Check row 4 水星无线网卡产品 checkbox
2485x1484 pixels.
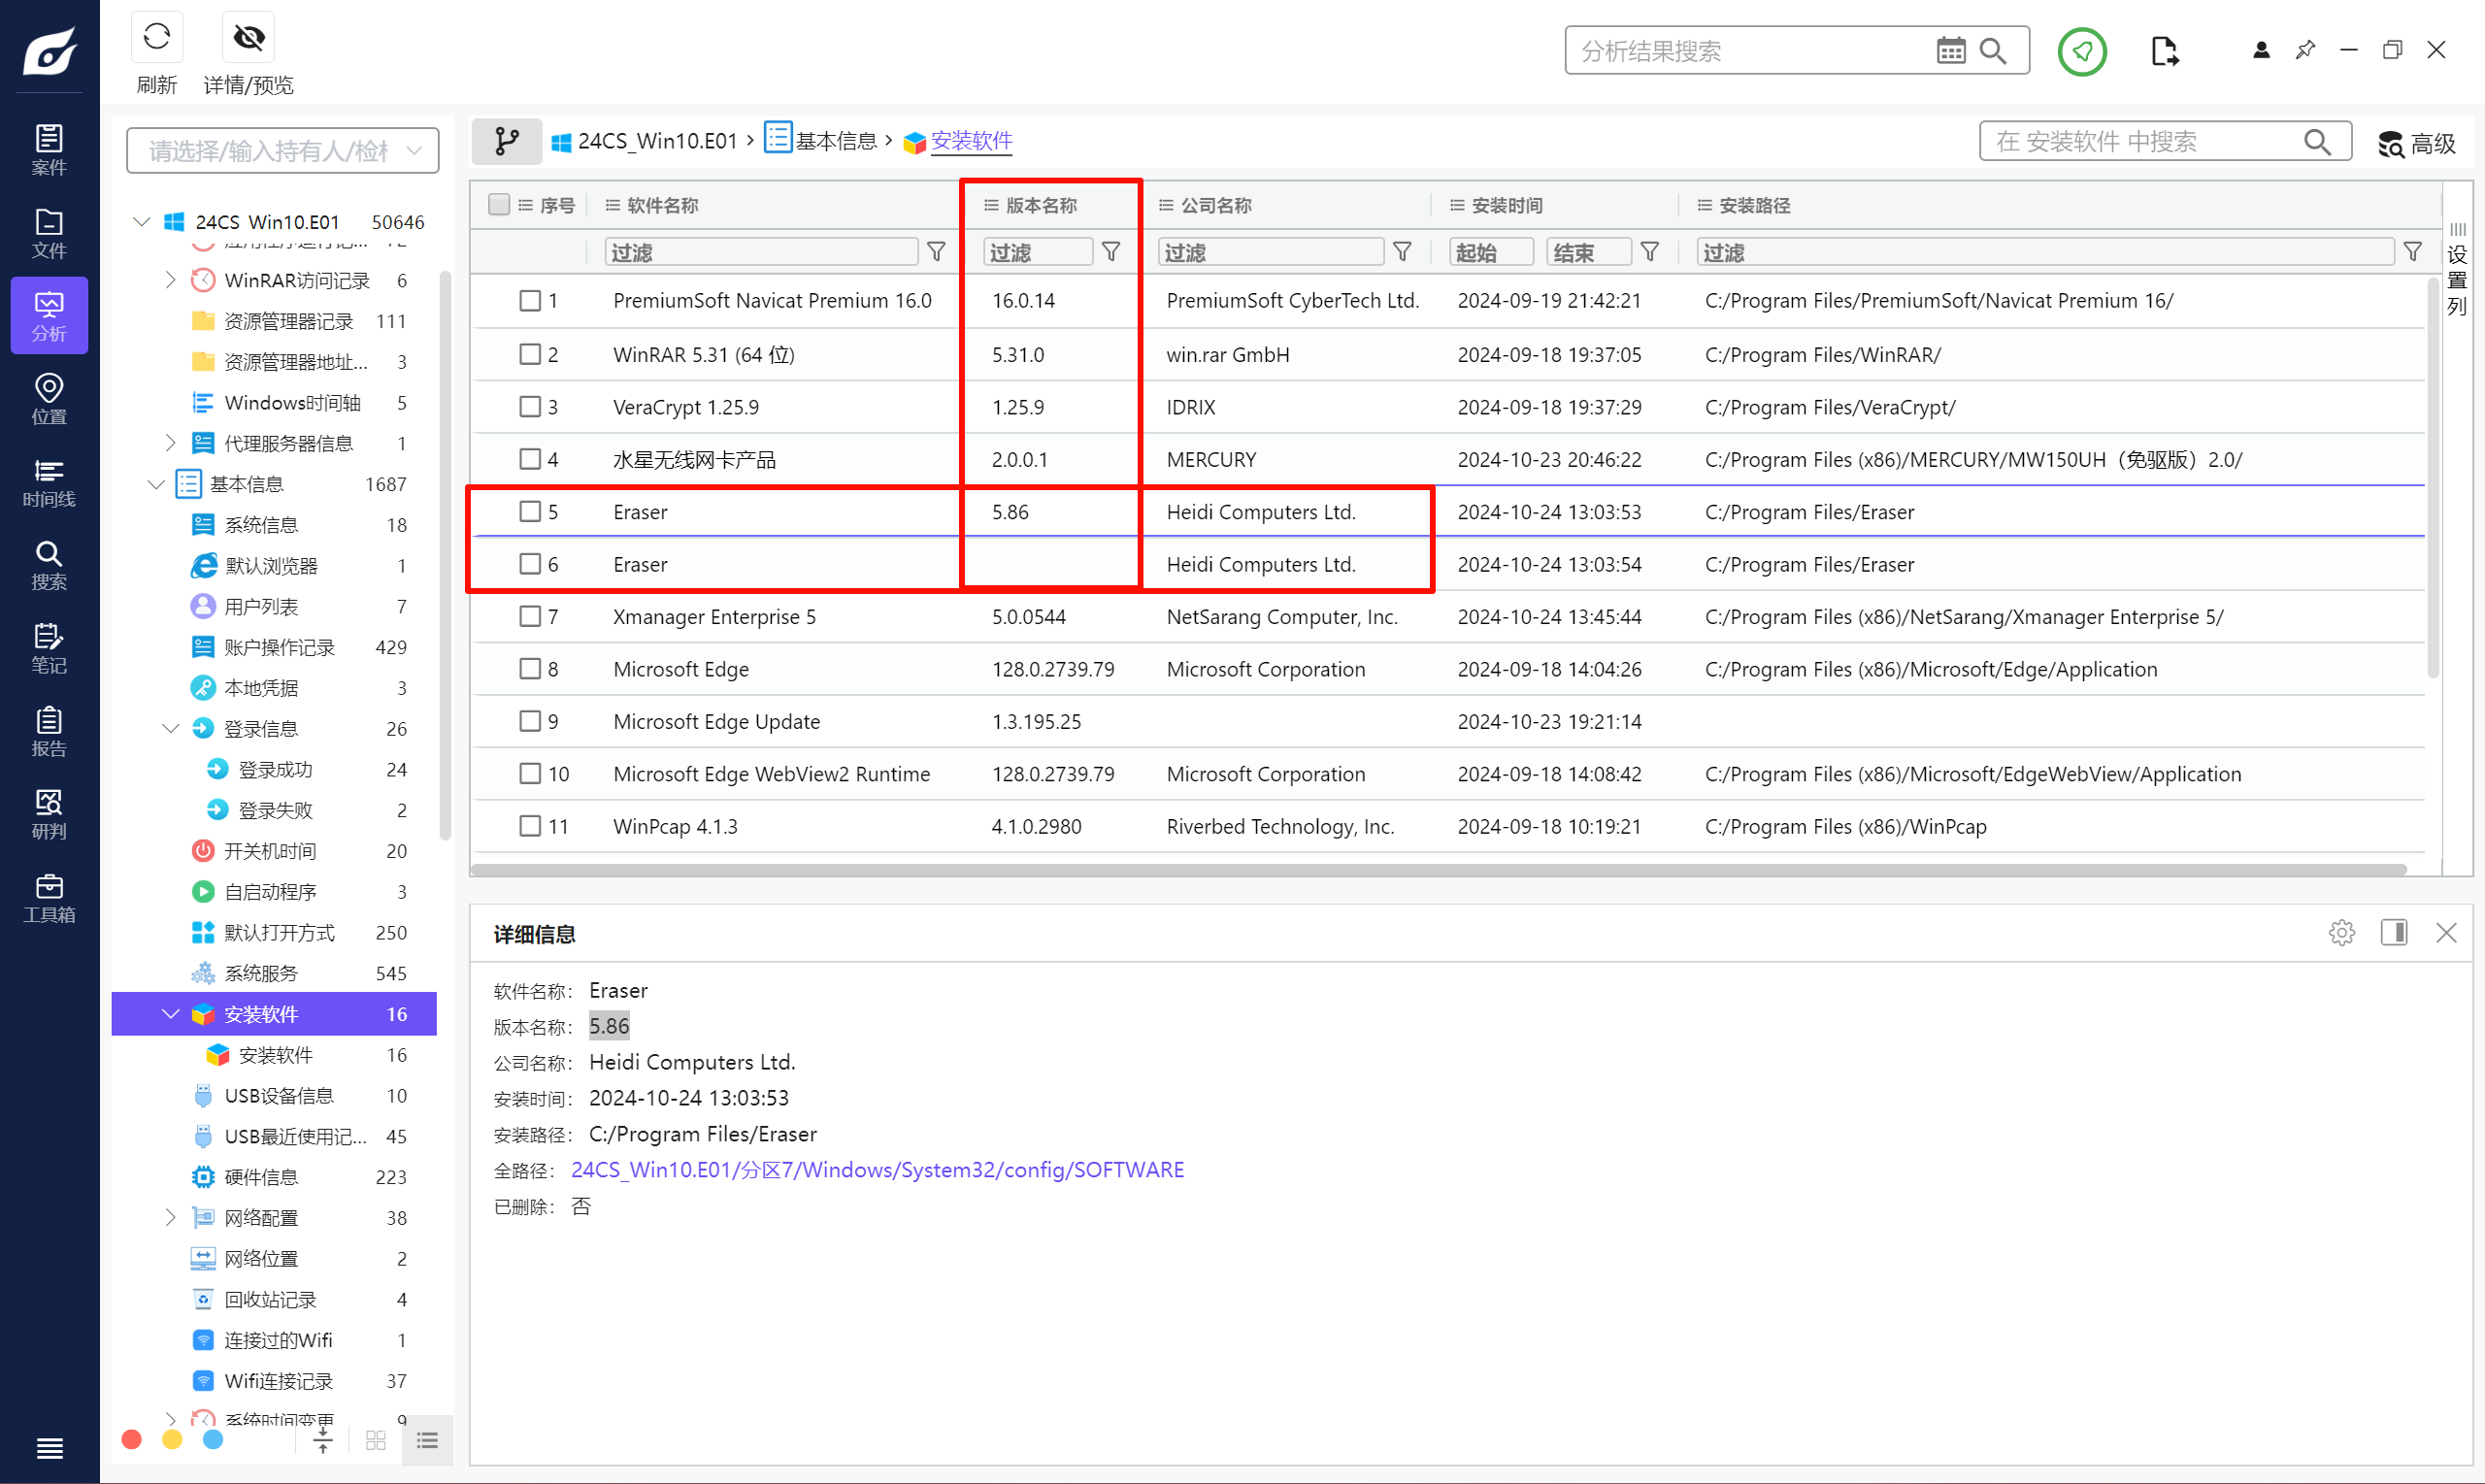click(530, 459)
